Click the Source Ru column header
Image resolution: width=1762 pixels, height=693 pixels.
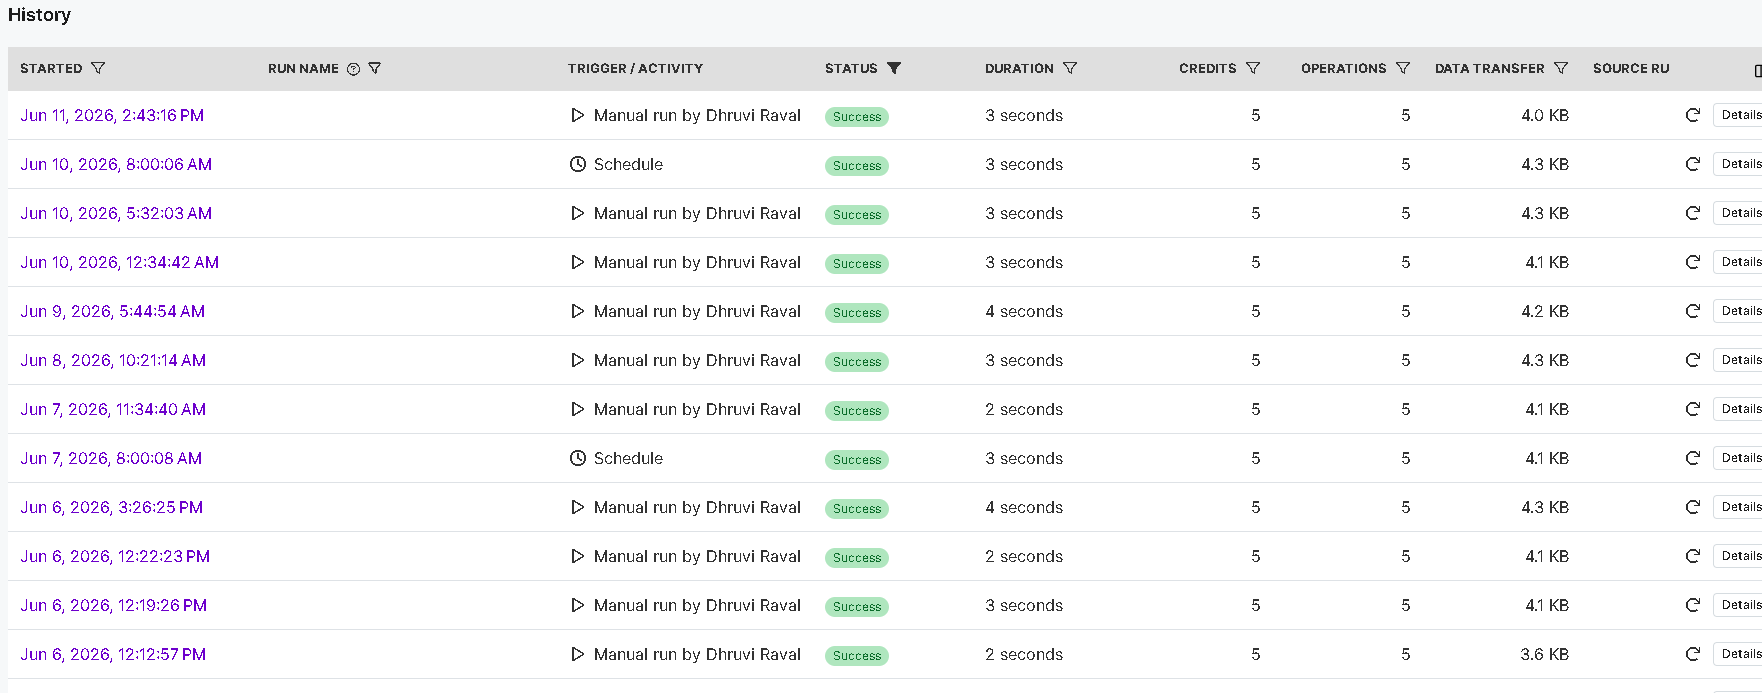(1631, 68)
